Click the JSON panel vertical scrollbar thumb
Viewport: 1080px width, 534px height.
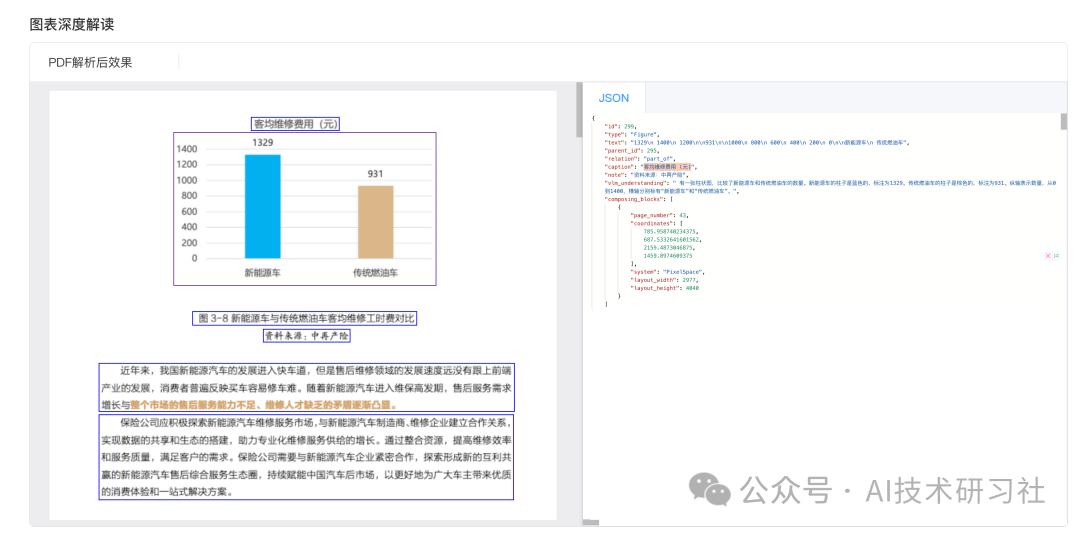1063,122
